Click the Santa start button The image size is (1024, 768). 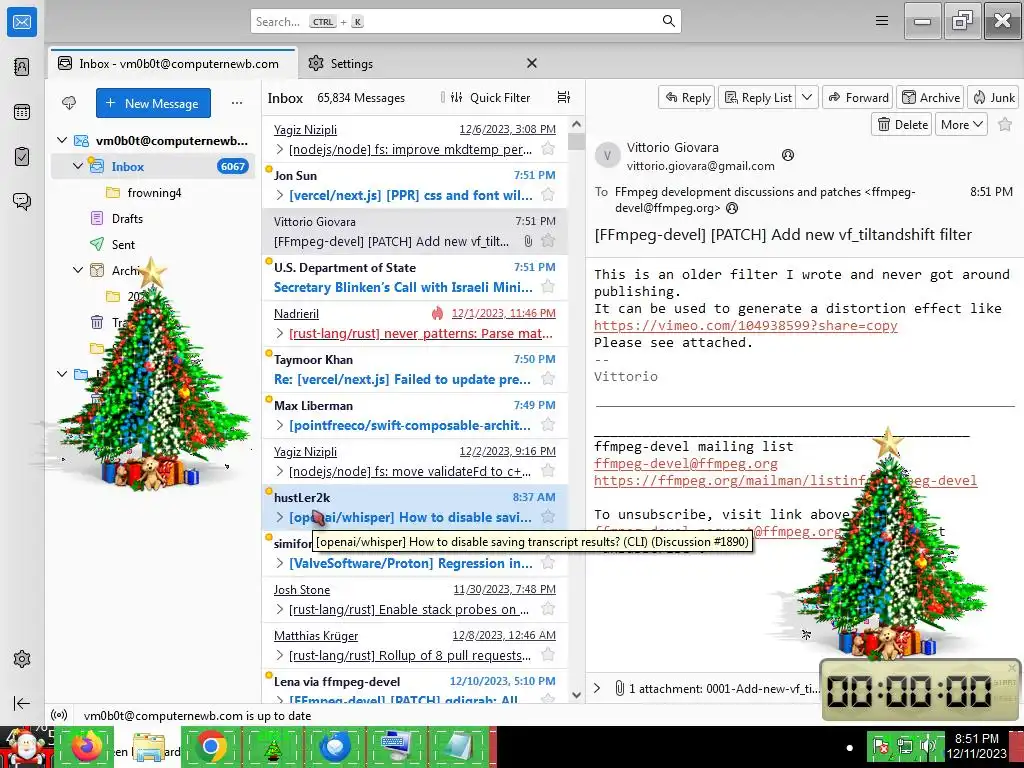pyautogui.click(x=26, y=746)
